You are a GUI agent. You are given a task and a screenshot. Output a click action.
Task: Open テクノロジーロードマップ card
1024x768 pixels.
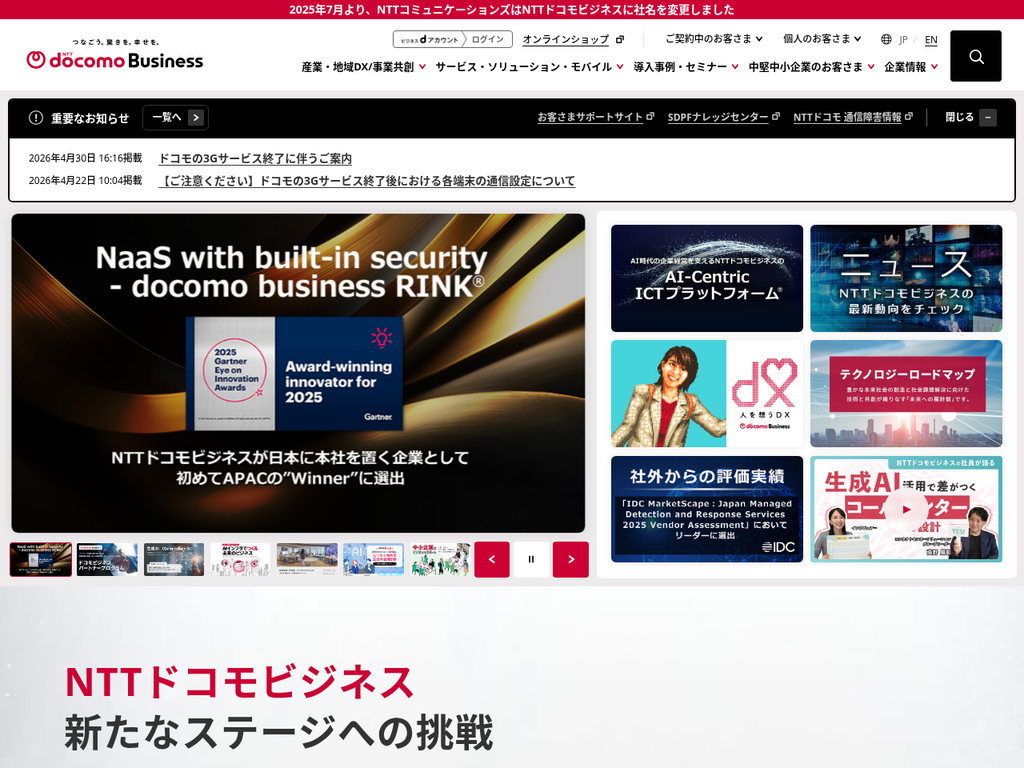906,394
